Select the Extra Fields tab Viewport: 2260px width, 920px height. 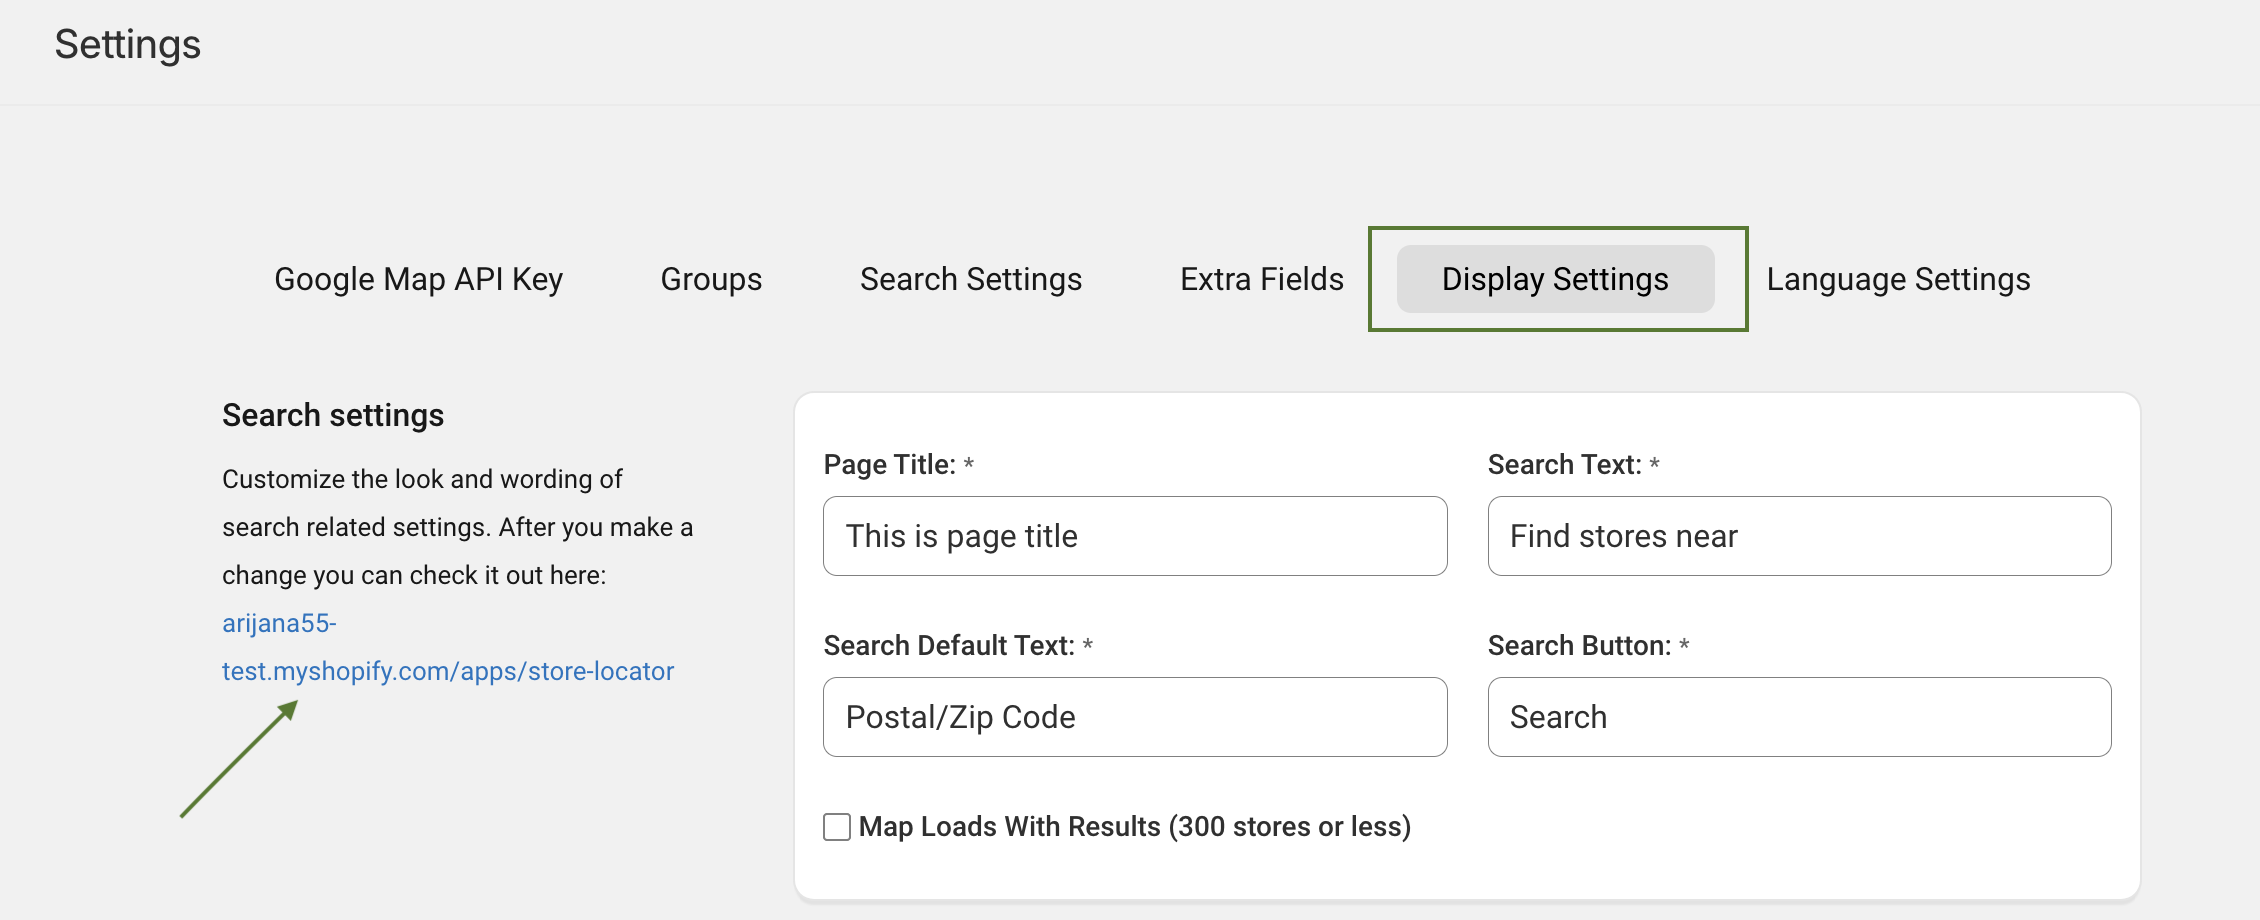click(1261, 279)
